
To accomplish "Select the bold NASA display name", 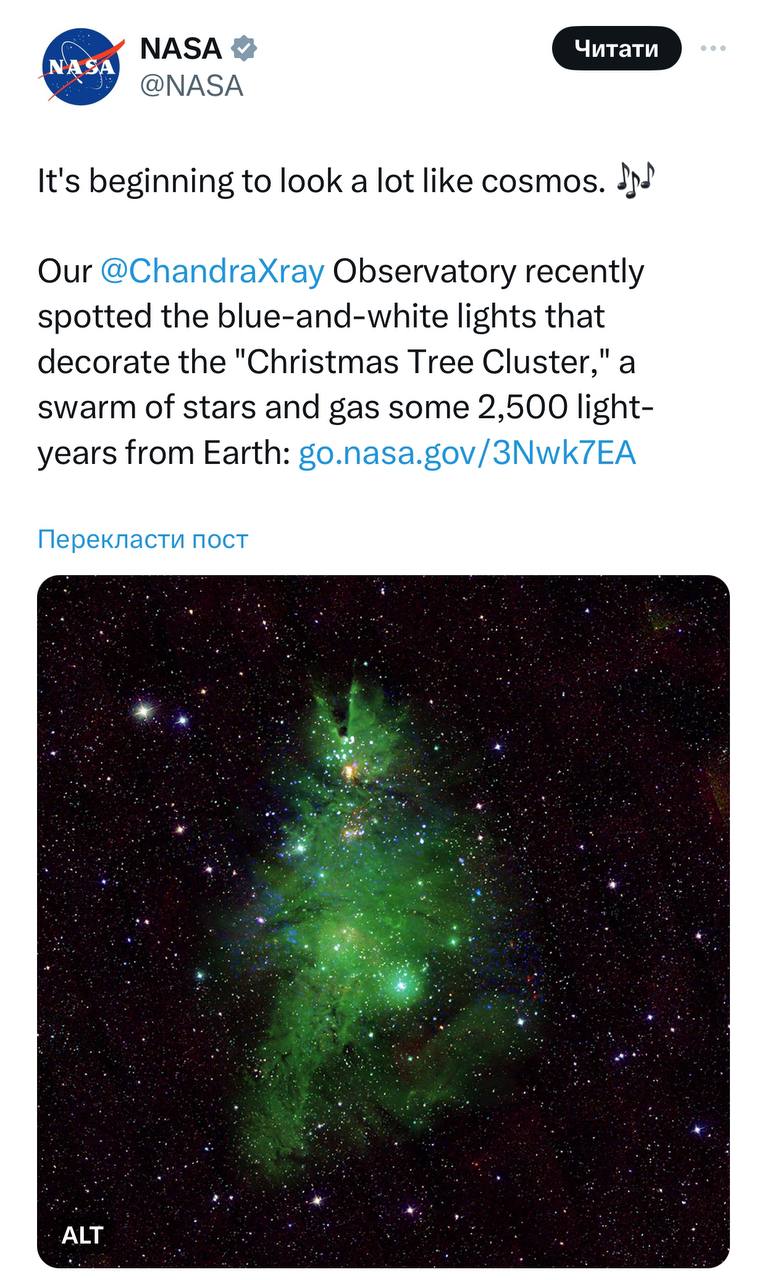I will coord(181,47).
